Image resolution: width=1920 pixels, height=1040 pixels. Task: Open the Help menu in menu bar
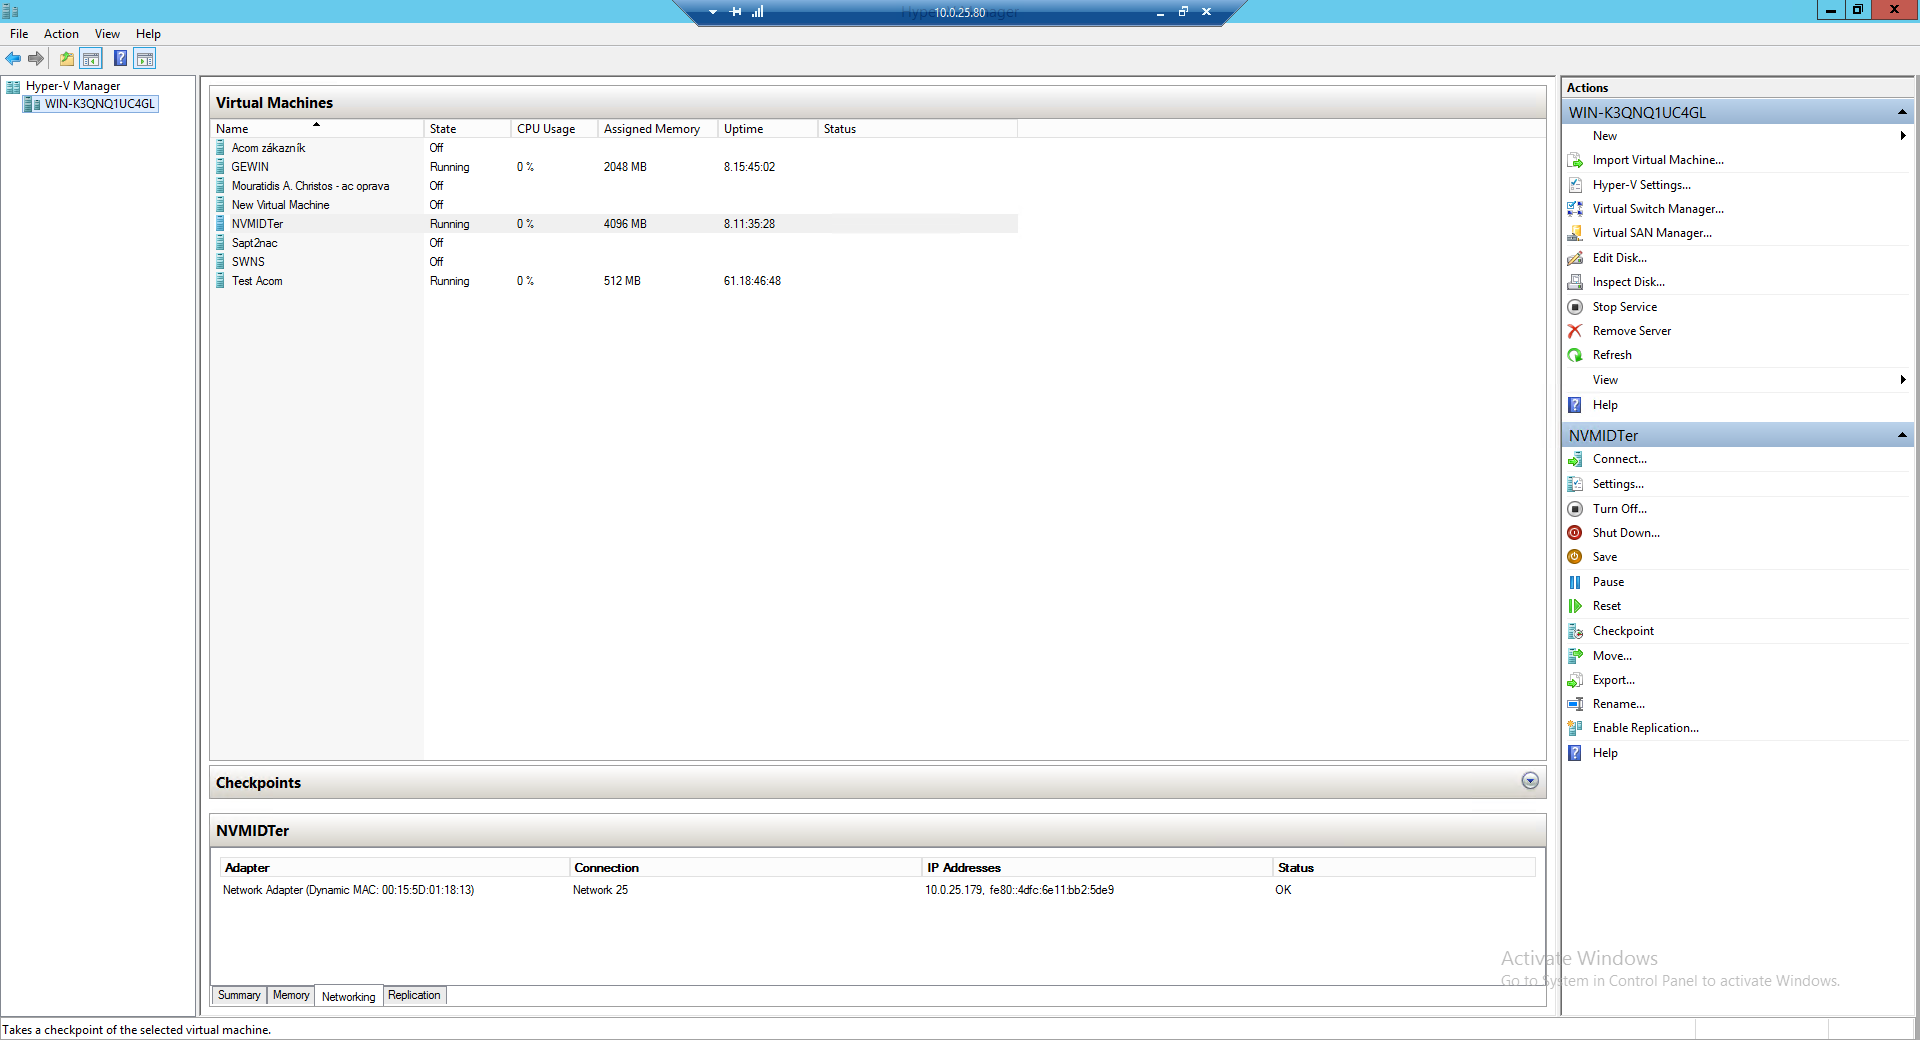tap(148, 34)
